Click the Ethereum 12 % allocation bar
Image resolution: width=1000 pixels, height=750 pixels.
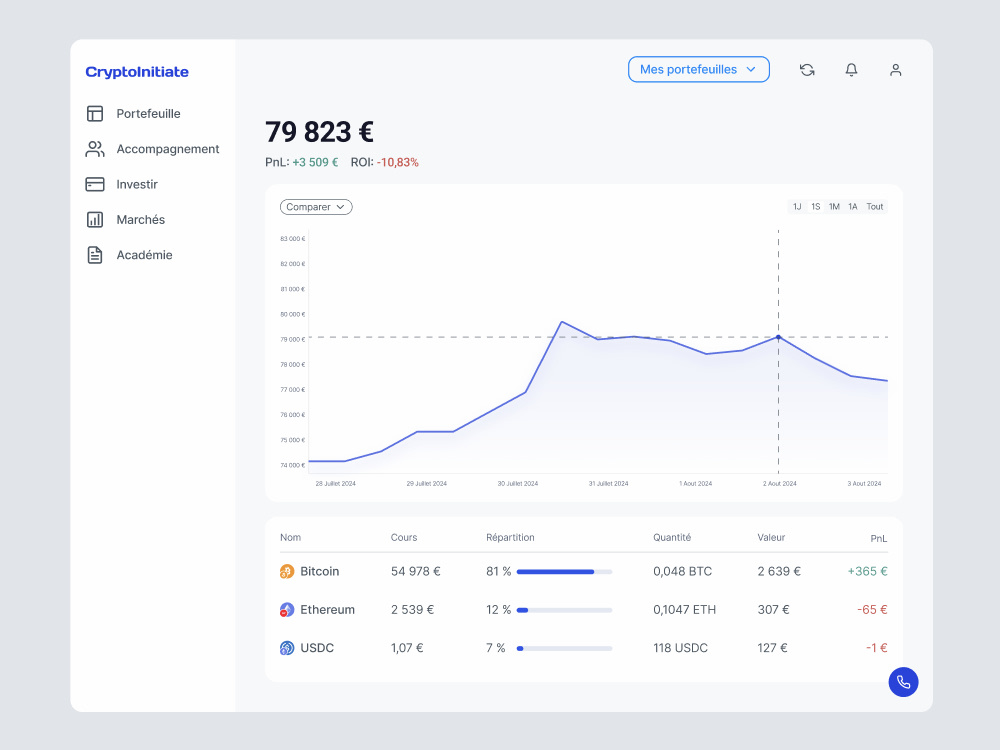564,610
